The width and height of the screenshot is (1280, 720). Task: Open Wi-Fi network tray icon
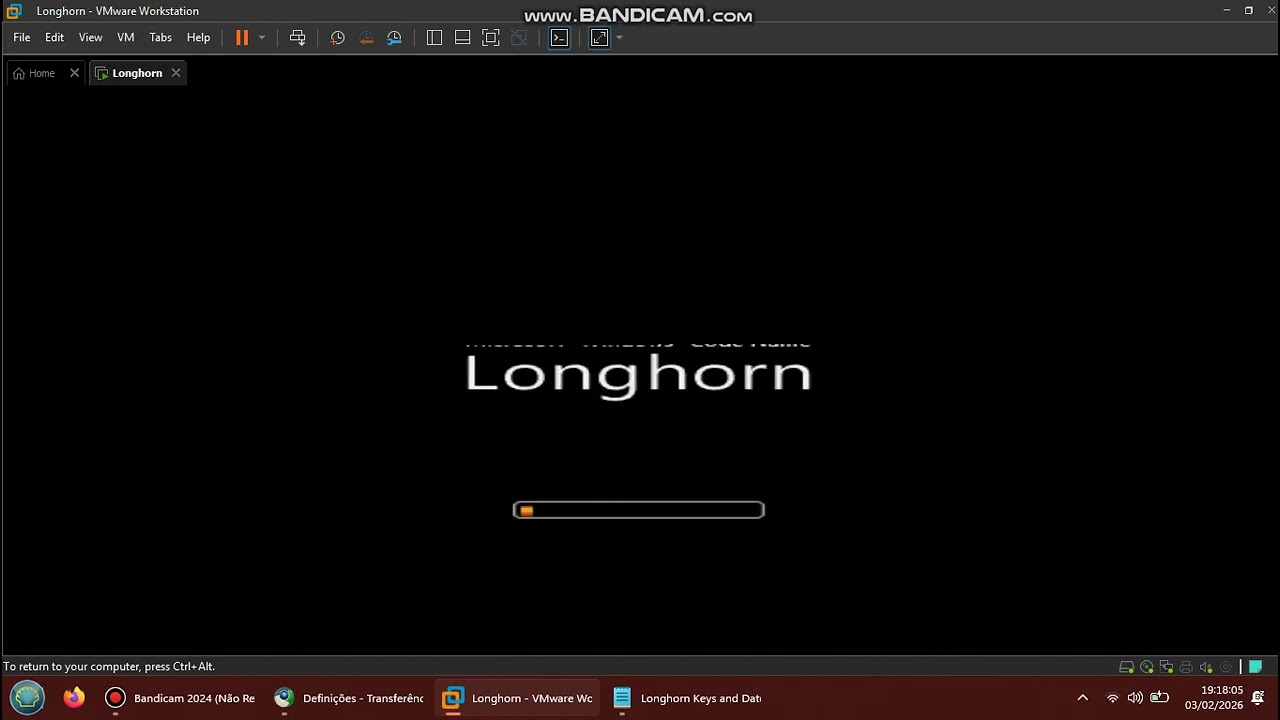1112,698
